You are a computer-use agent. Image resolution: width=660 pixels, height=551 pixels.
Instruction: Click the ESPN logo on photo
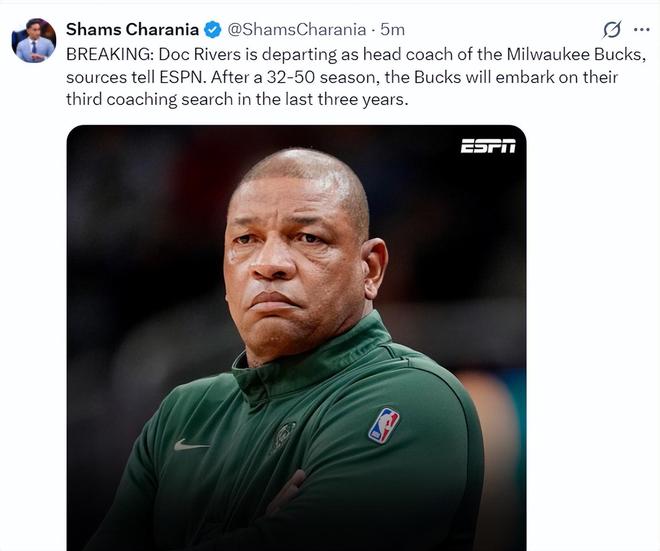[x=488, y=146]
